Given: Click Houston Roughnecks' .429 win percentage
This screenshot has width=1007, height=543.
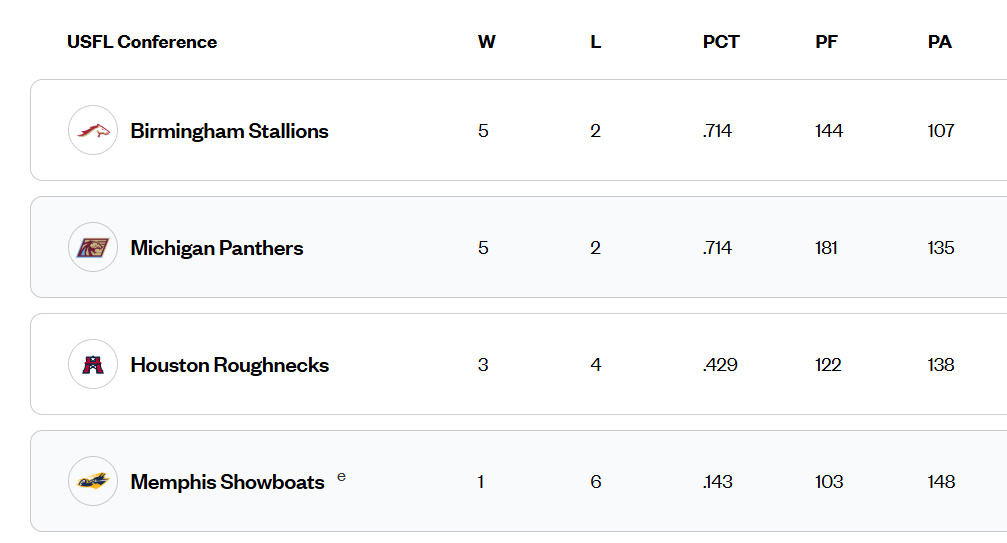Looking at the screenshot, I should [720, 365].
